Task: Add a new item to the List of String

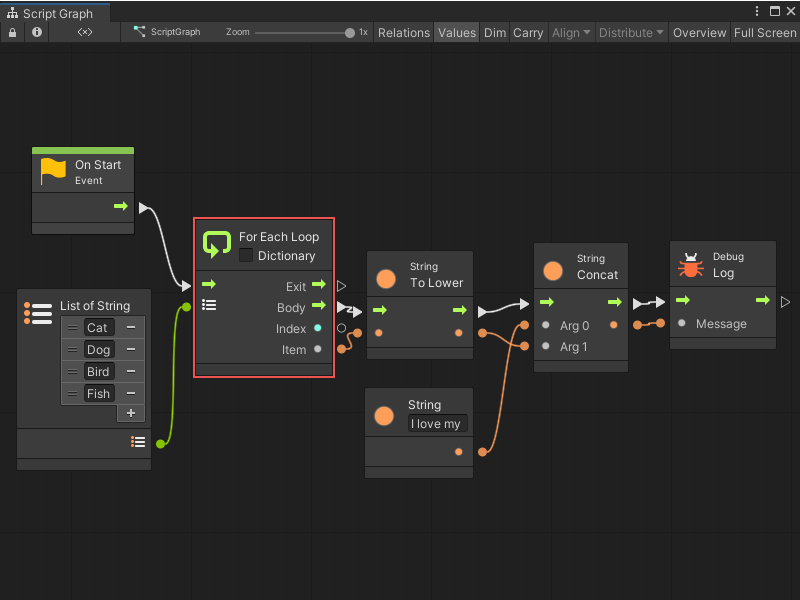Action: 131,412
